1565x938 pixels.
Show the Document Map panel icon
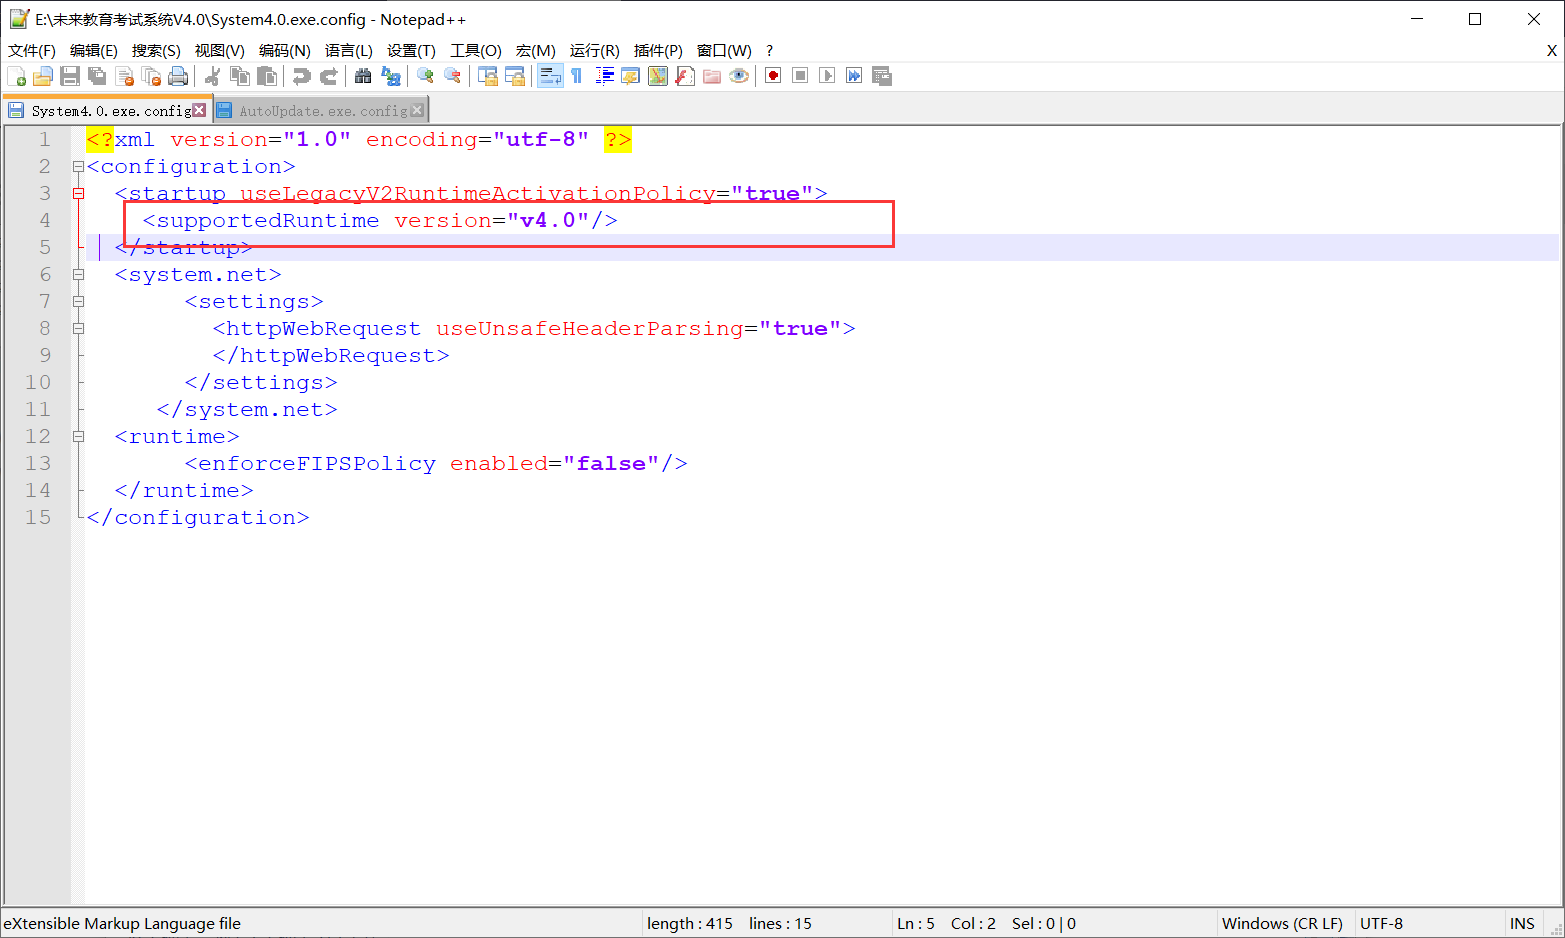(x=658, y=76)
